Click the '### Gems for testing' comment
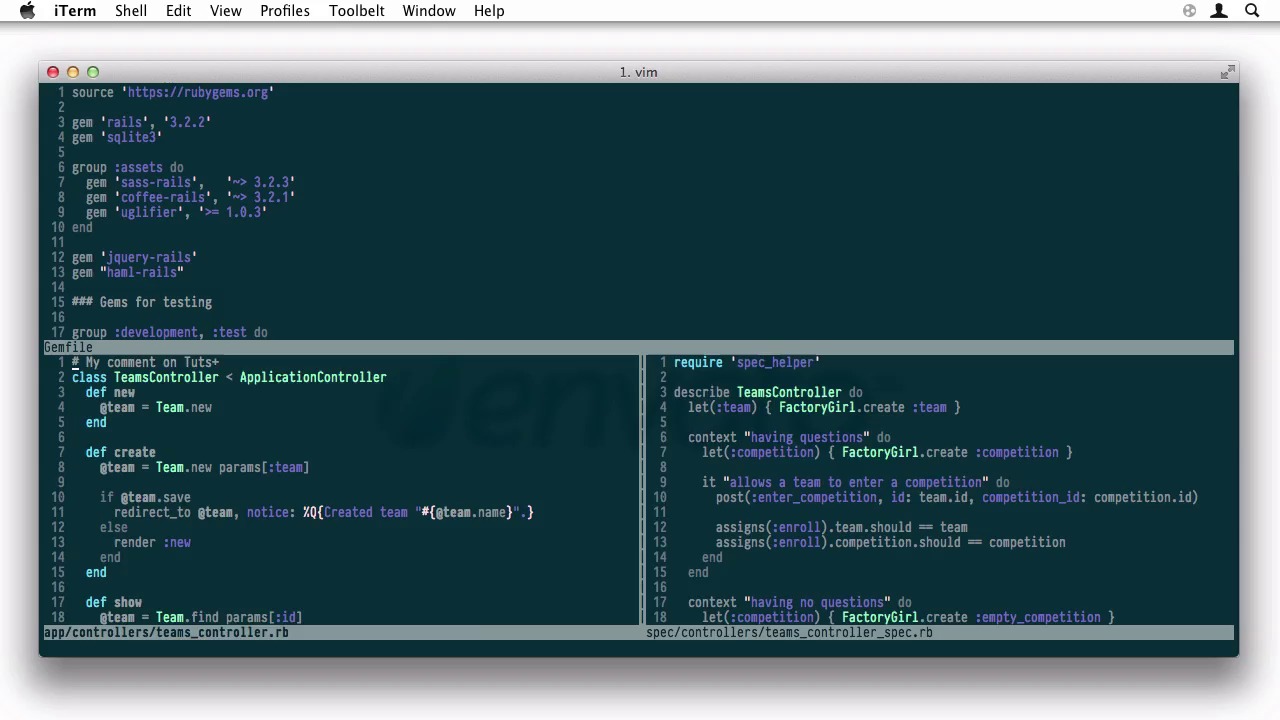Image resolution: width=1280 pixels, height=720 pixels. 141,302
